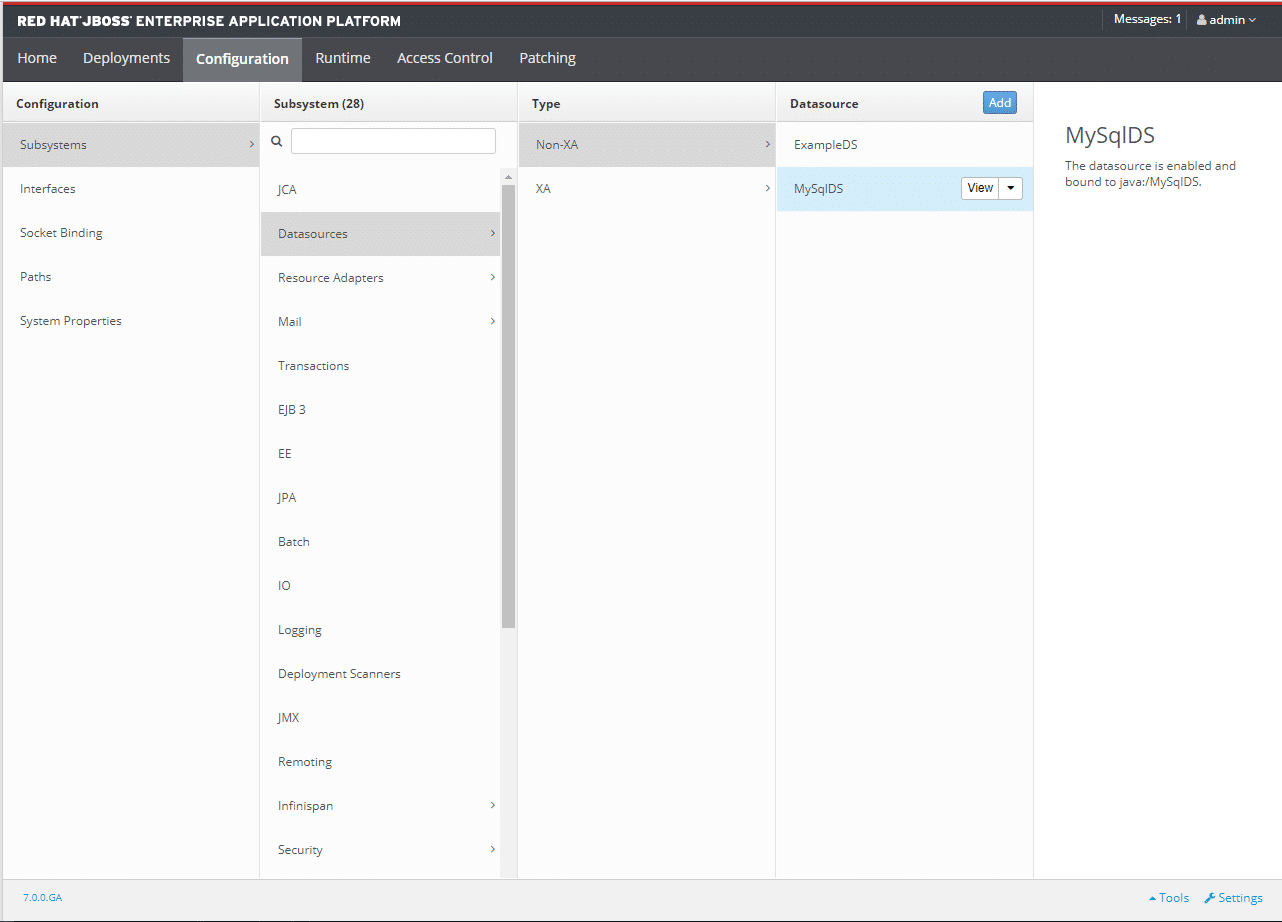The width and height of the screenshot is (1282, 922).
Task: Select the IO subsystem
Action: pyautogui.click(x=380, y=586)
